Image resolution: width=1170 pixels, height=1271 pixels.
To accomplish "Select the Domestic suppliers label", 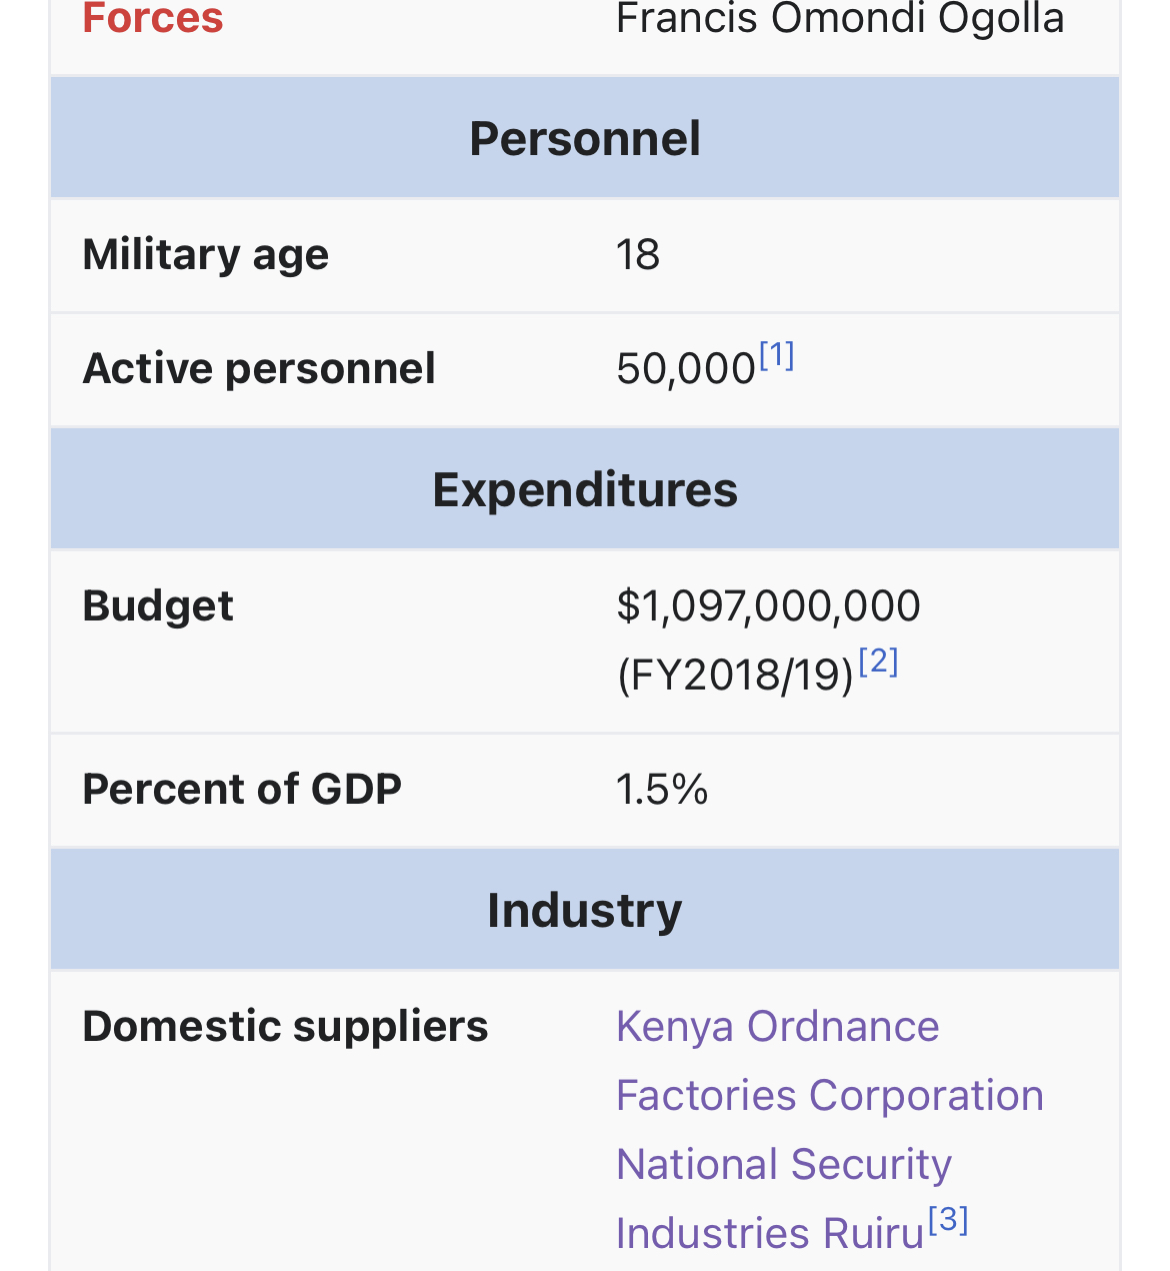I will 285,1026.
